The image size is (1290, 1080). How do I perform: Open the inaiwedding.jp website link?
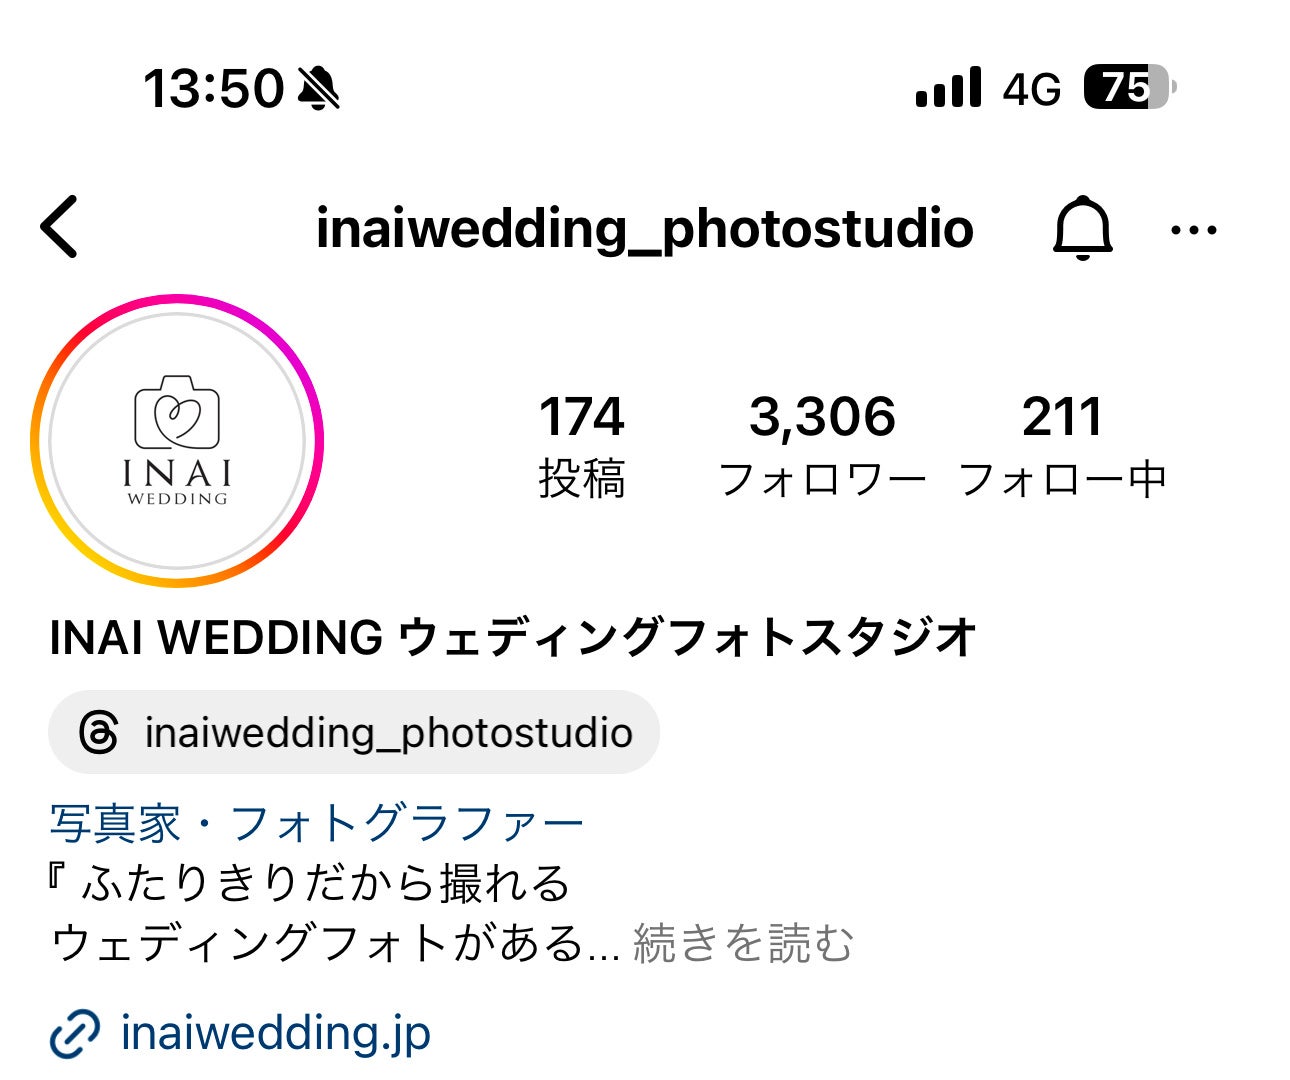click(x=275, y=1033)
